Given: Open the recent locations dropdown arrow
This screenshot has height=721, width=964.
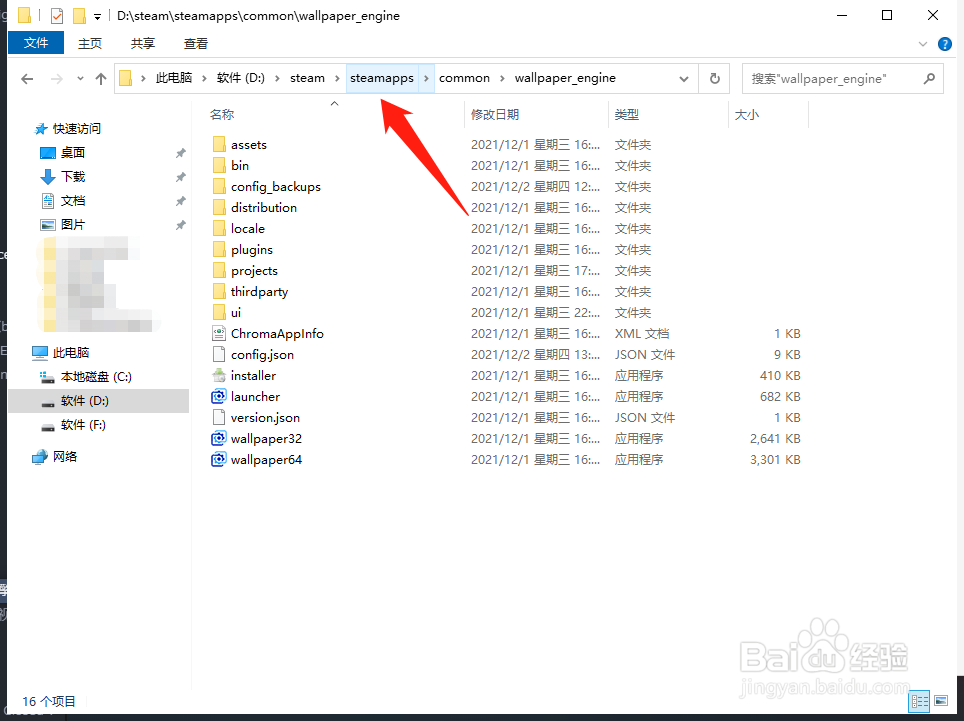Looking at the screenshot, I should pos(80,79).
